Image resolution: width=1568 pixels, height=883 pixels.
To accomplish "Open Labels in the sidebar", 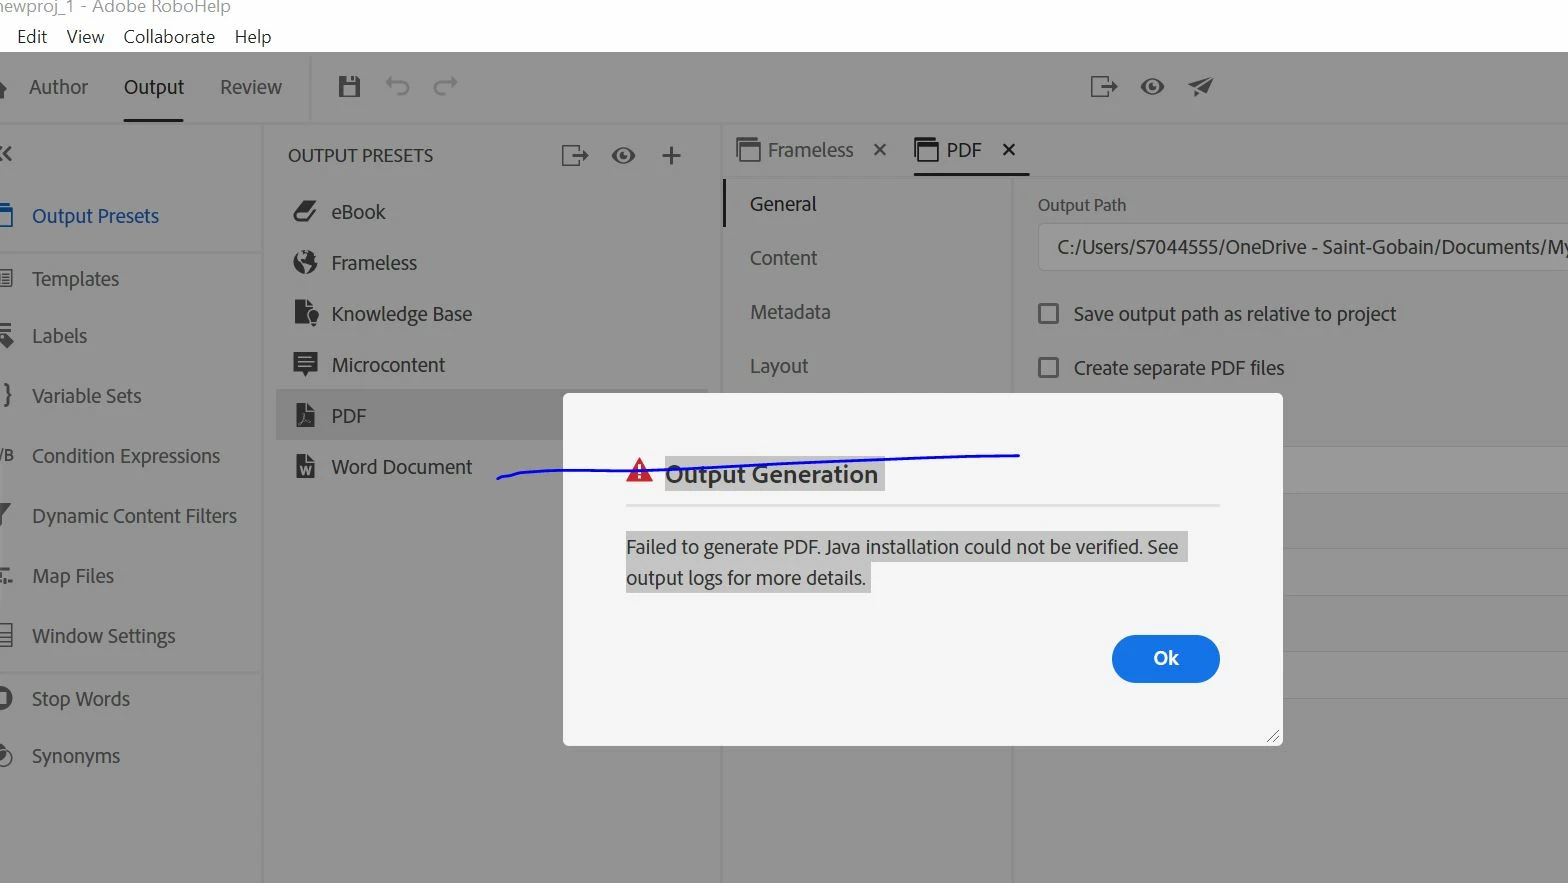I will [59, 336].
